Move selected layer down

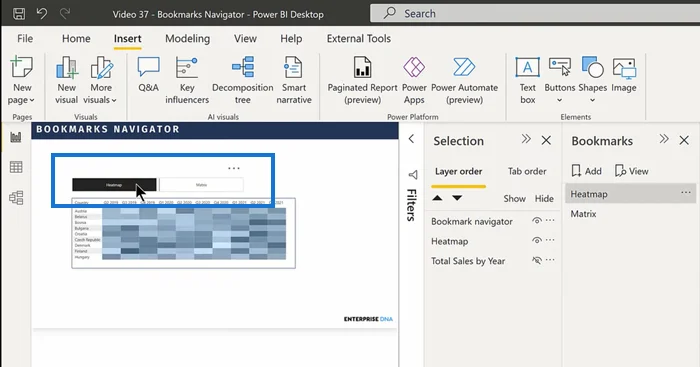(x=457, y=198)
